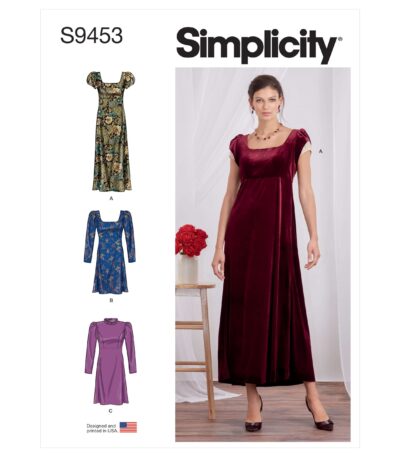Click the letter B label under blue dress
Image resolution: width=400 pixels, height=457 pixels.
tap(111, 300)
